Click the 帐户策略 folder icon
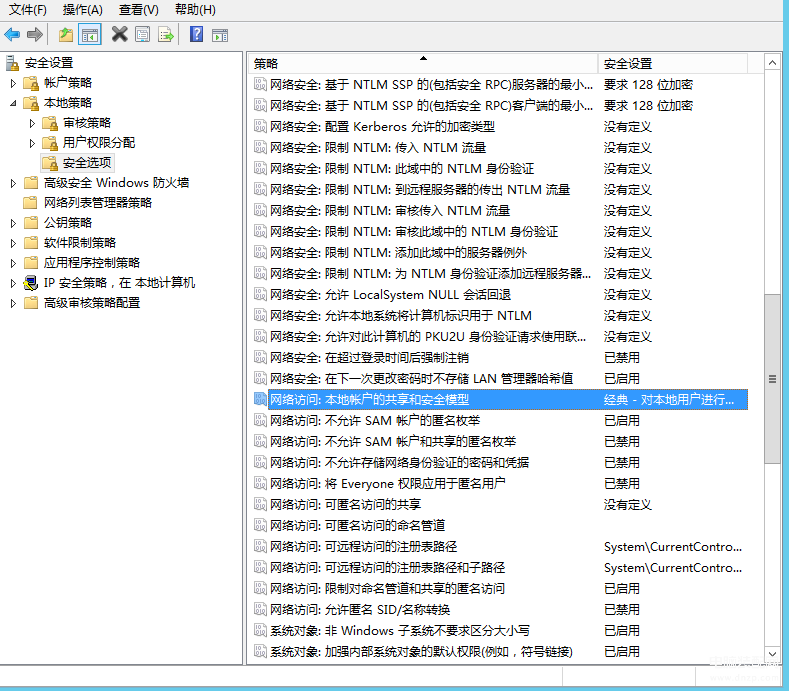 (31, 83)
